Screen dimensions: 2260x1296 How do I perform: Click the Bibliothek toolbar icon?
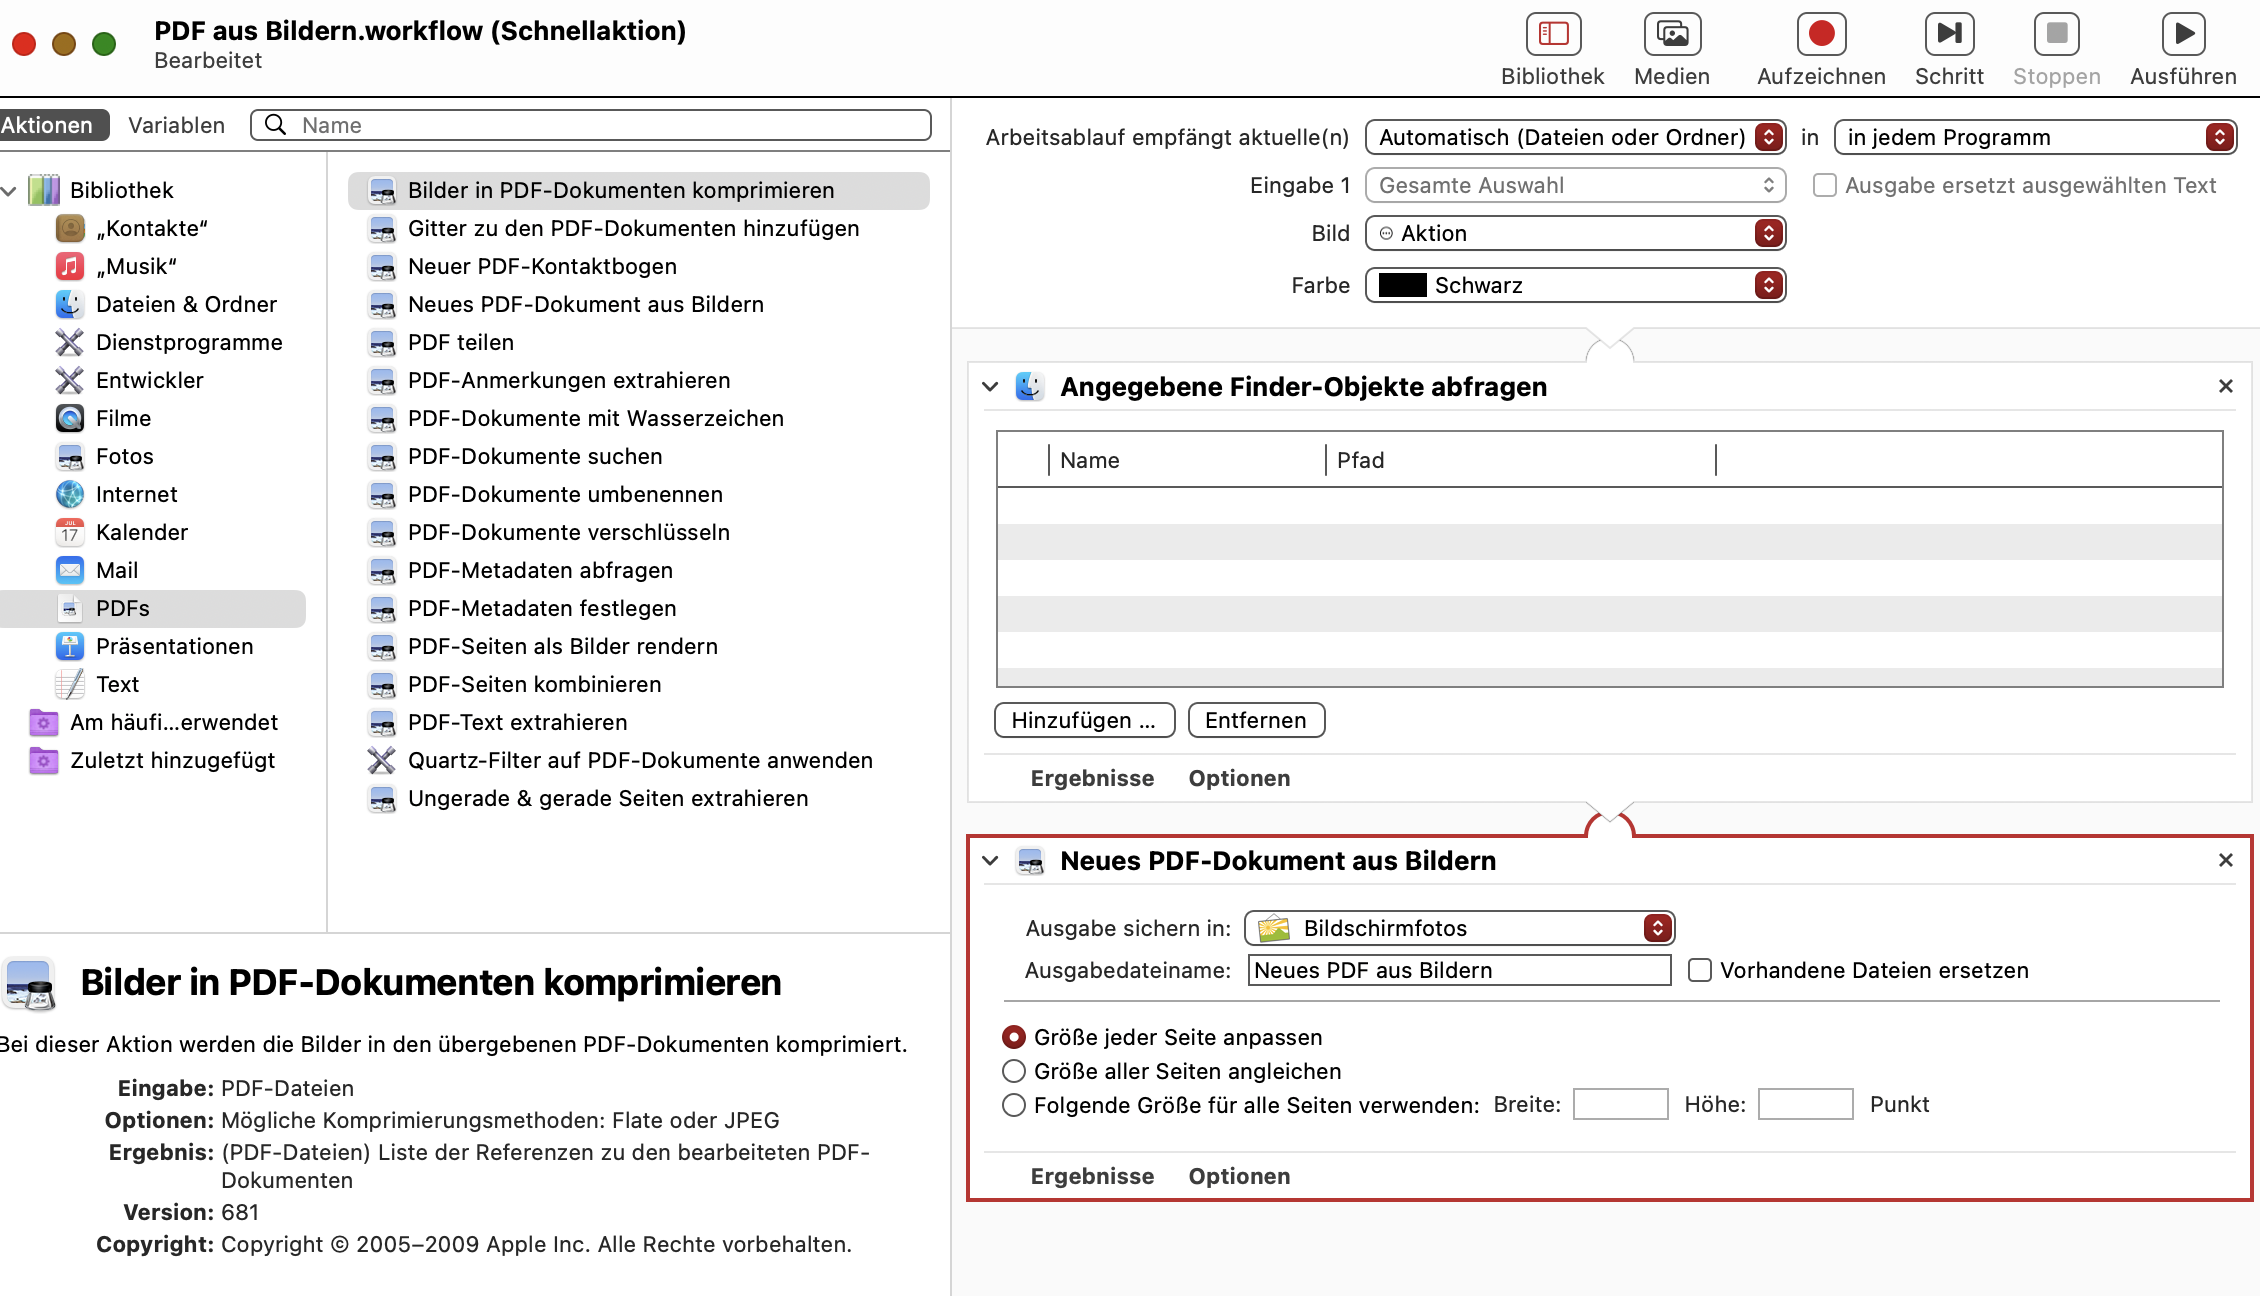1552,35
